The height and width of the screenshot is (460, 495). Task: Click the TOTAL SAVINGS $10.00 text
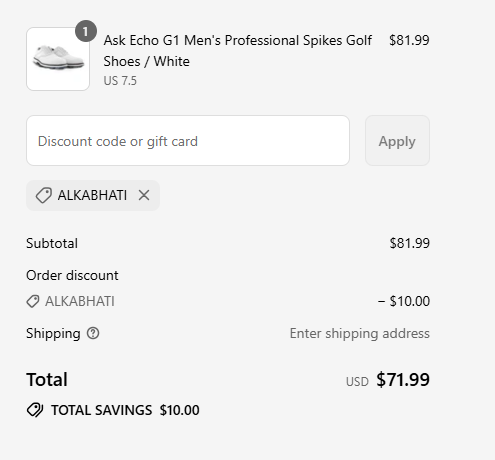(x=125, y=410)
